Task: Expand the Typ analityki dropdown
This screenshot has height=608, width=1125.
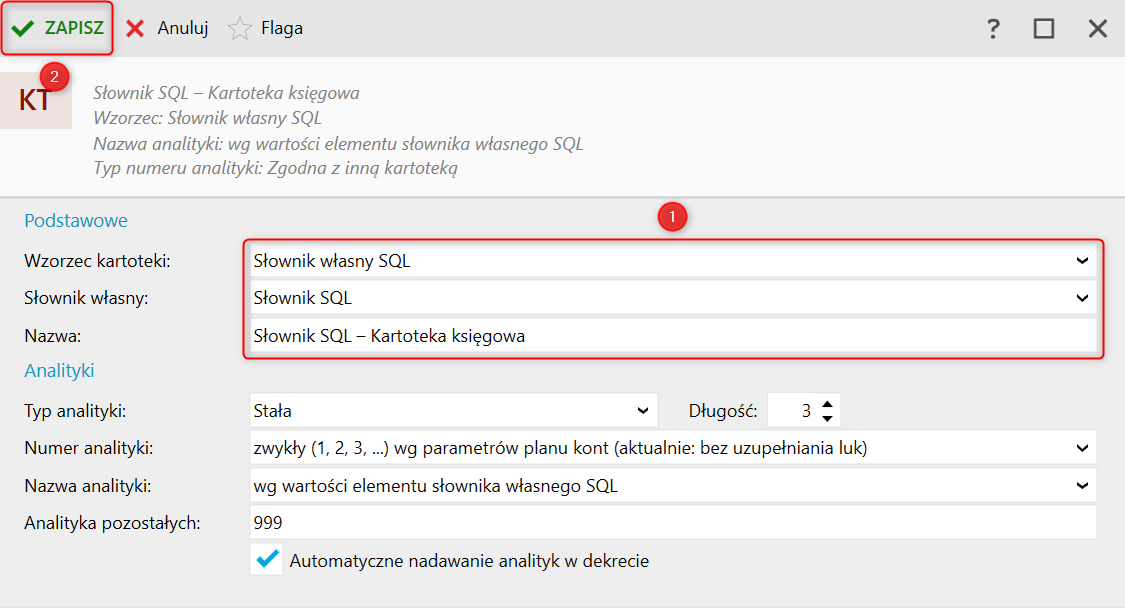Action: 643,410
